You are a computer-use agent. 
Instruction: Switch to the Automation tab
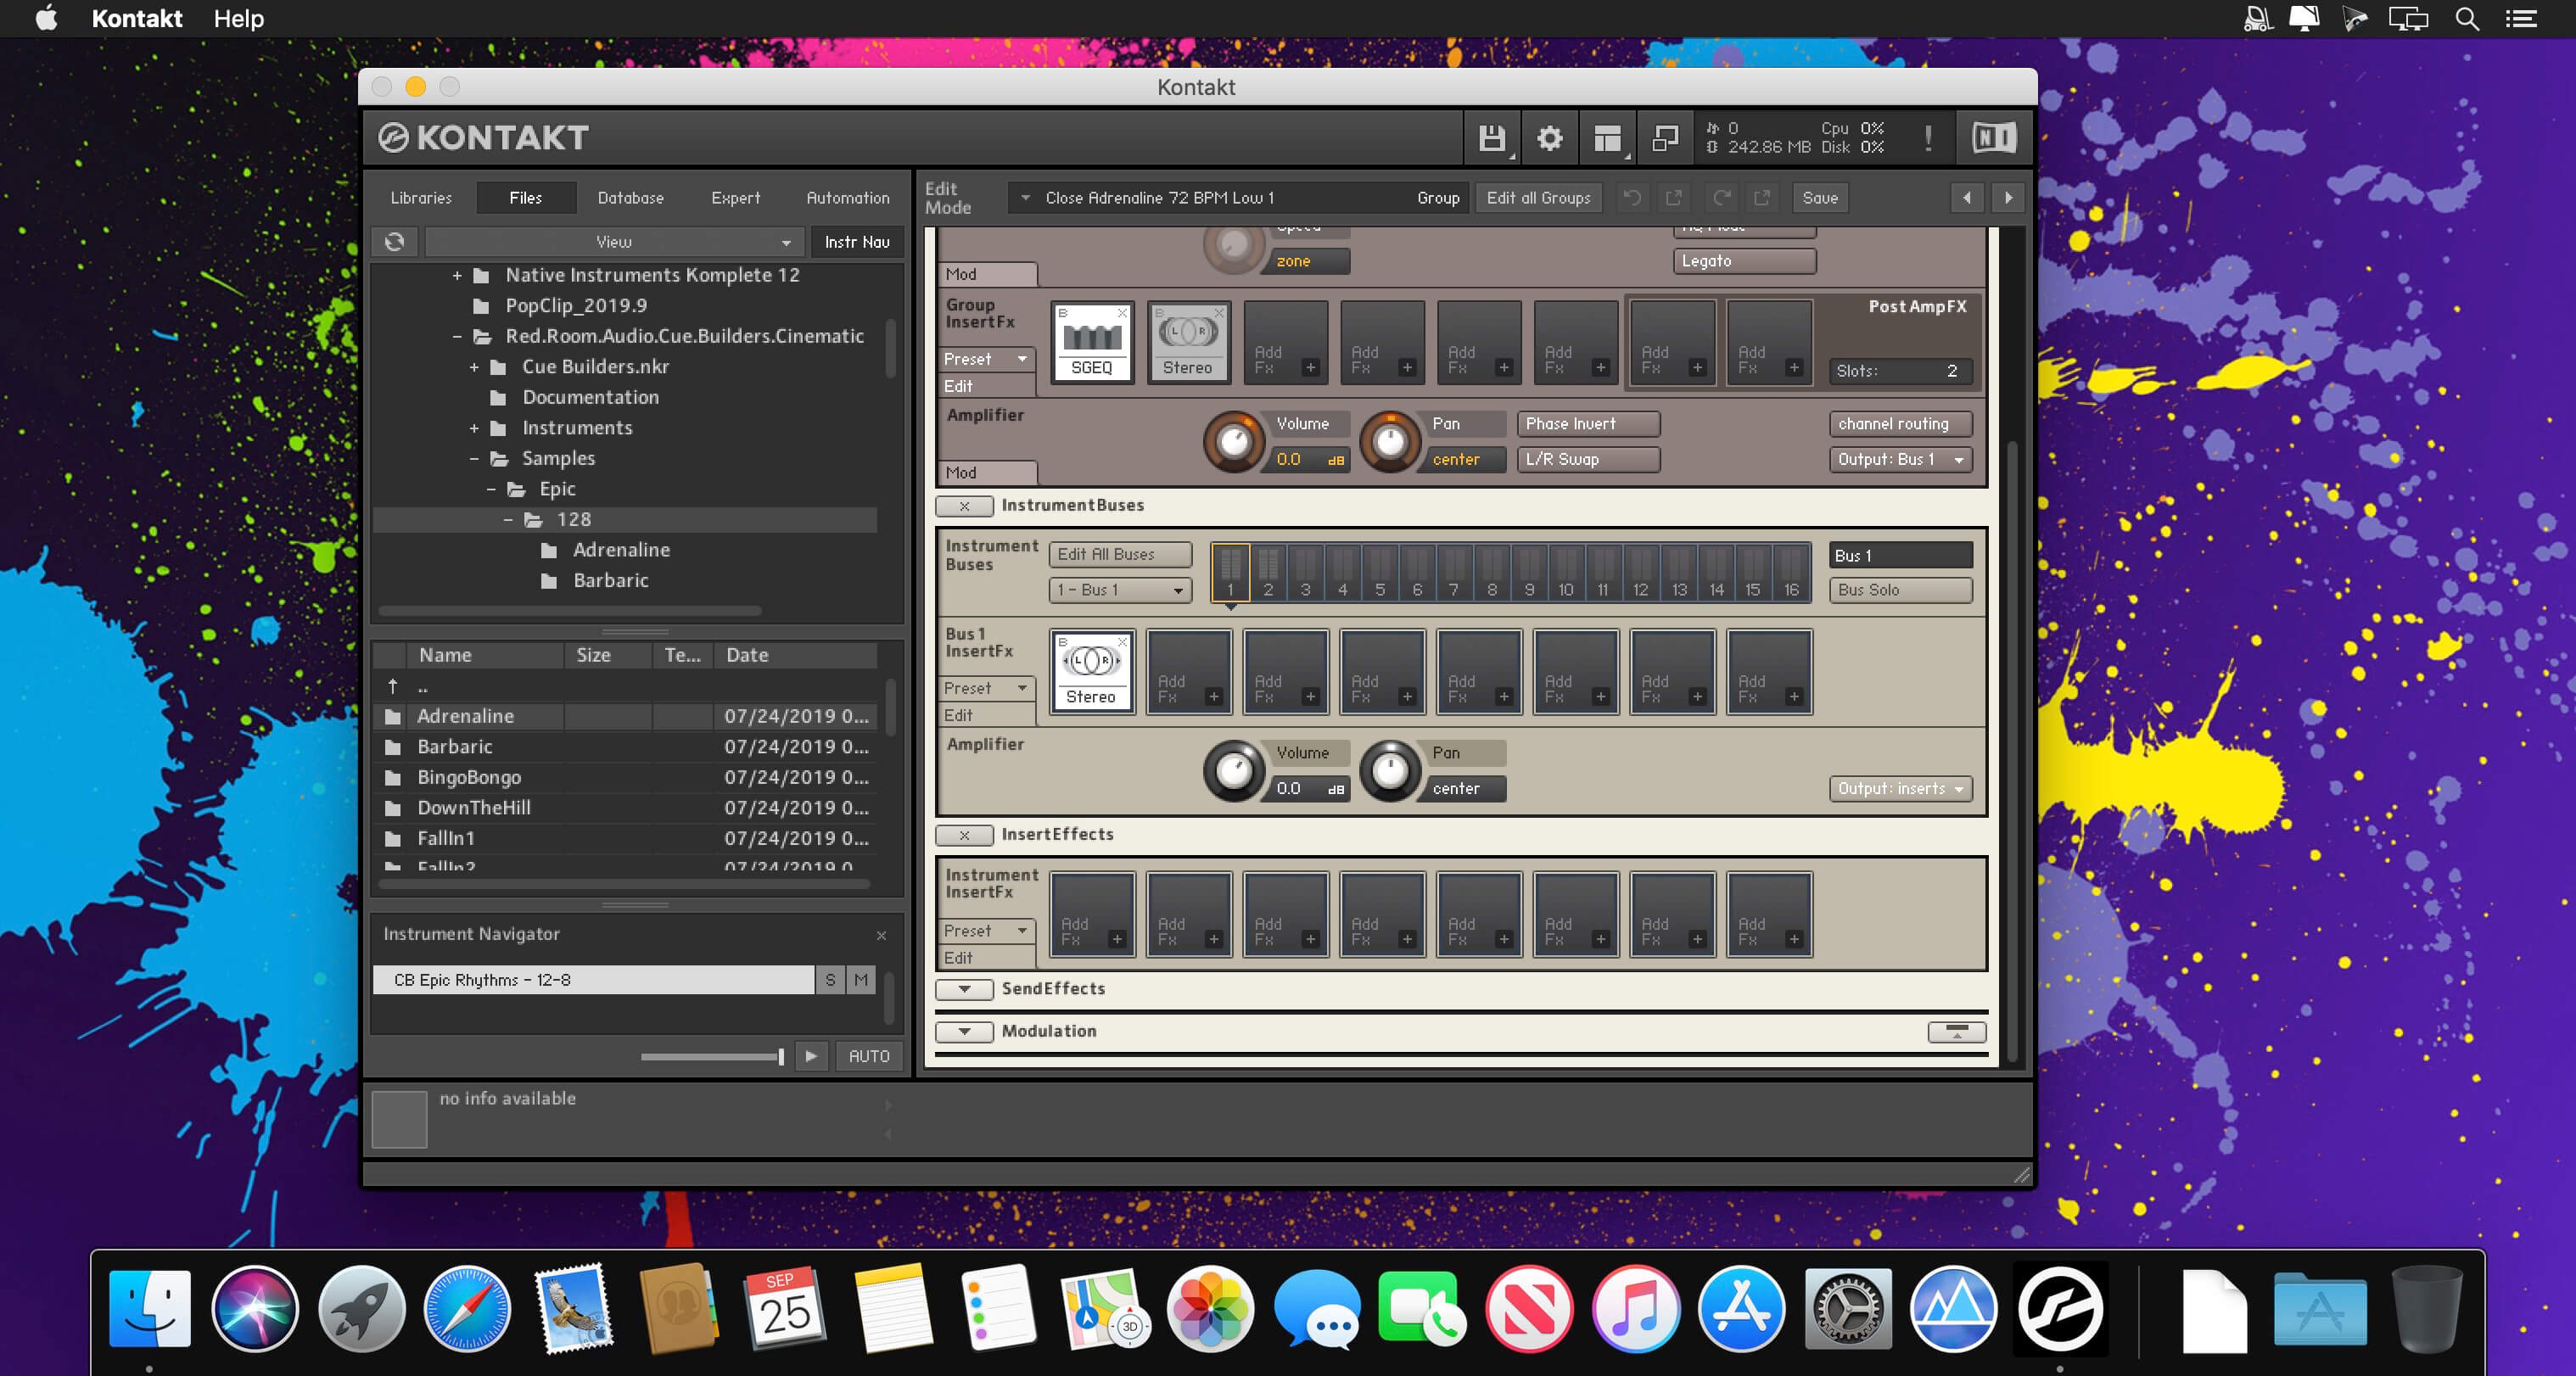coord(848,198)
